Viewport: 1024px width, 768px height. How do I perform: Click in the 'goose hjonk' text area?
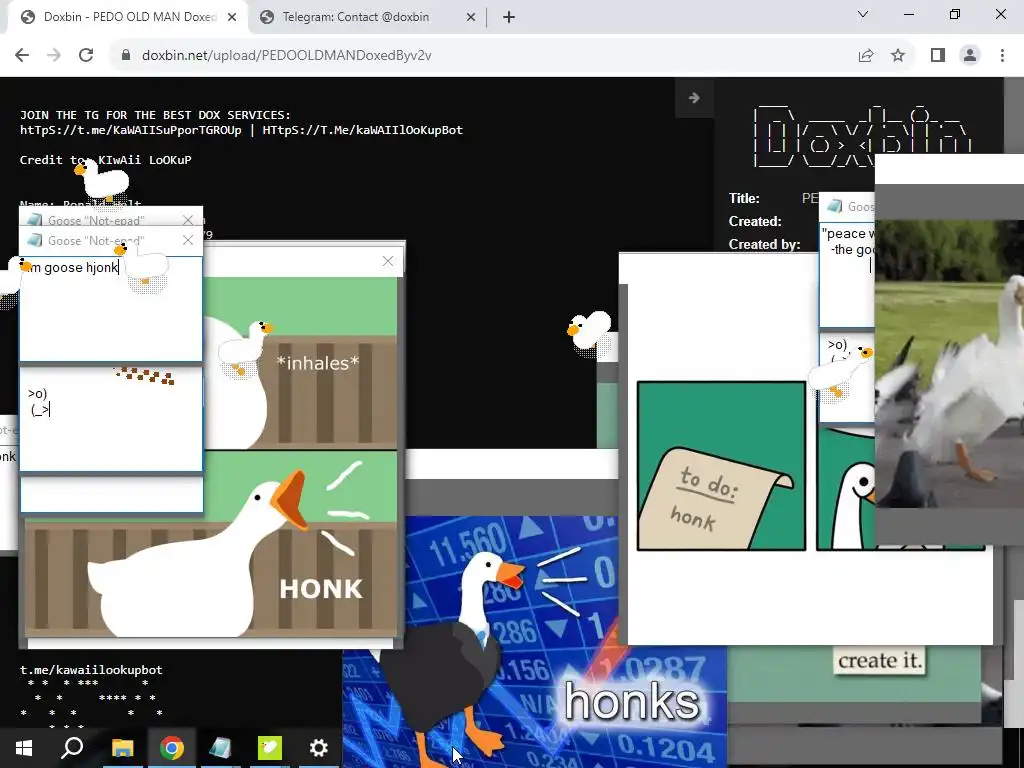[x=111, y=308]
